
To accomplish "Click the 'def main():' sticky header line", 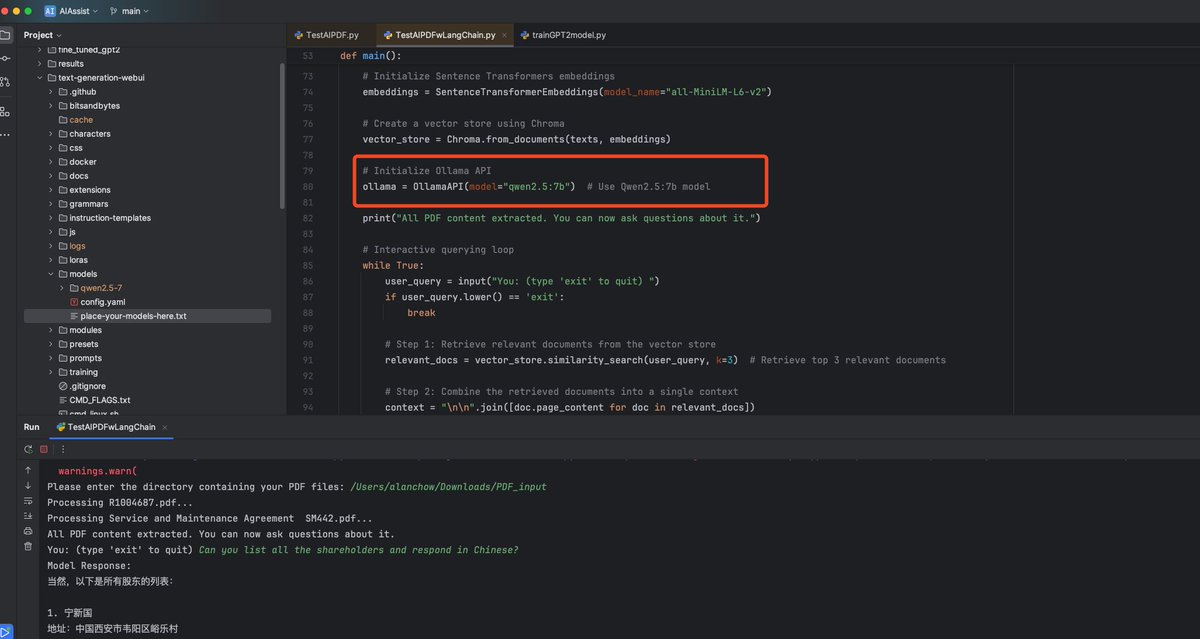I will point(370,56).
